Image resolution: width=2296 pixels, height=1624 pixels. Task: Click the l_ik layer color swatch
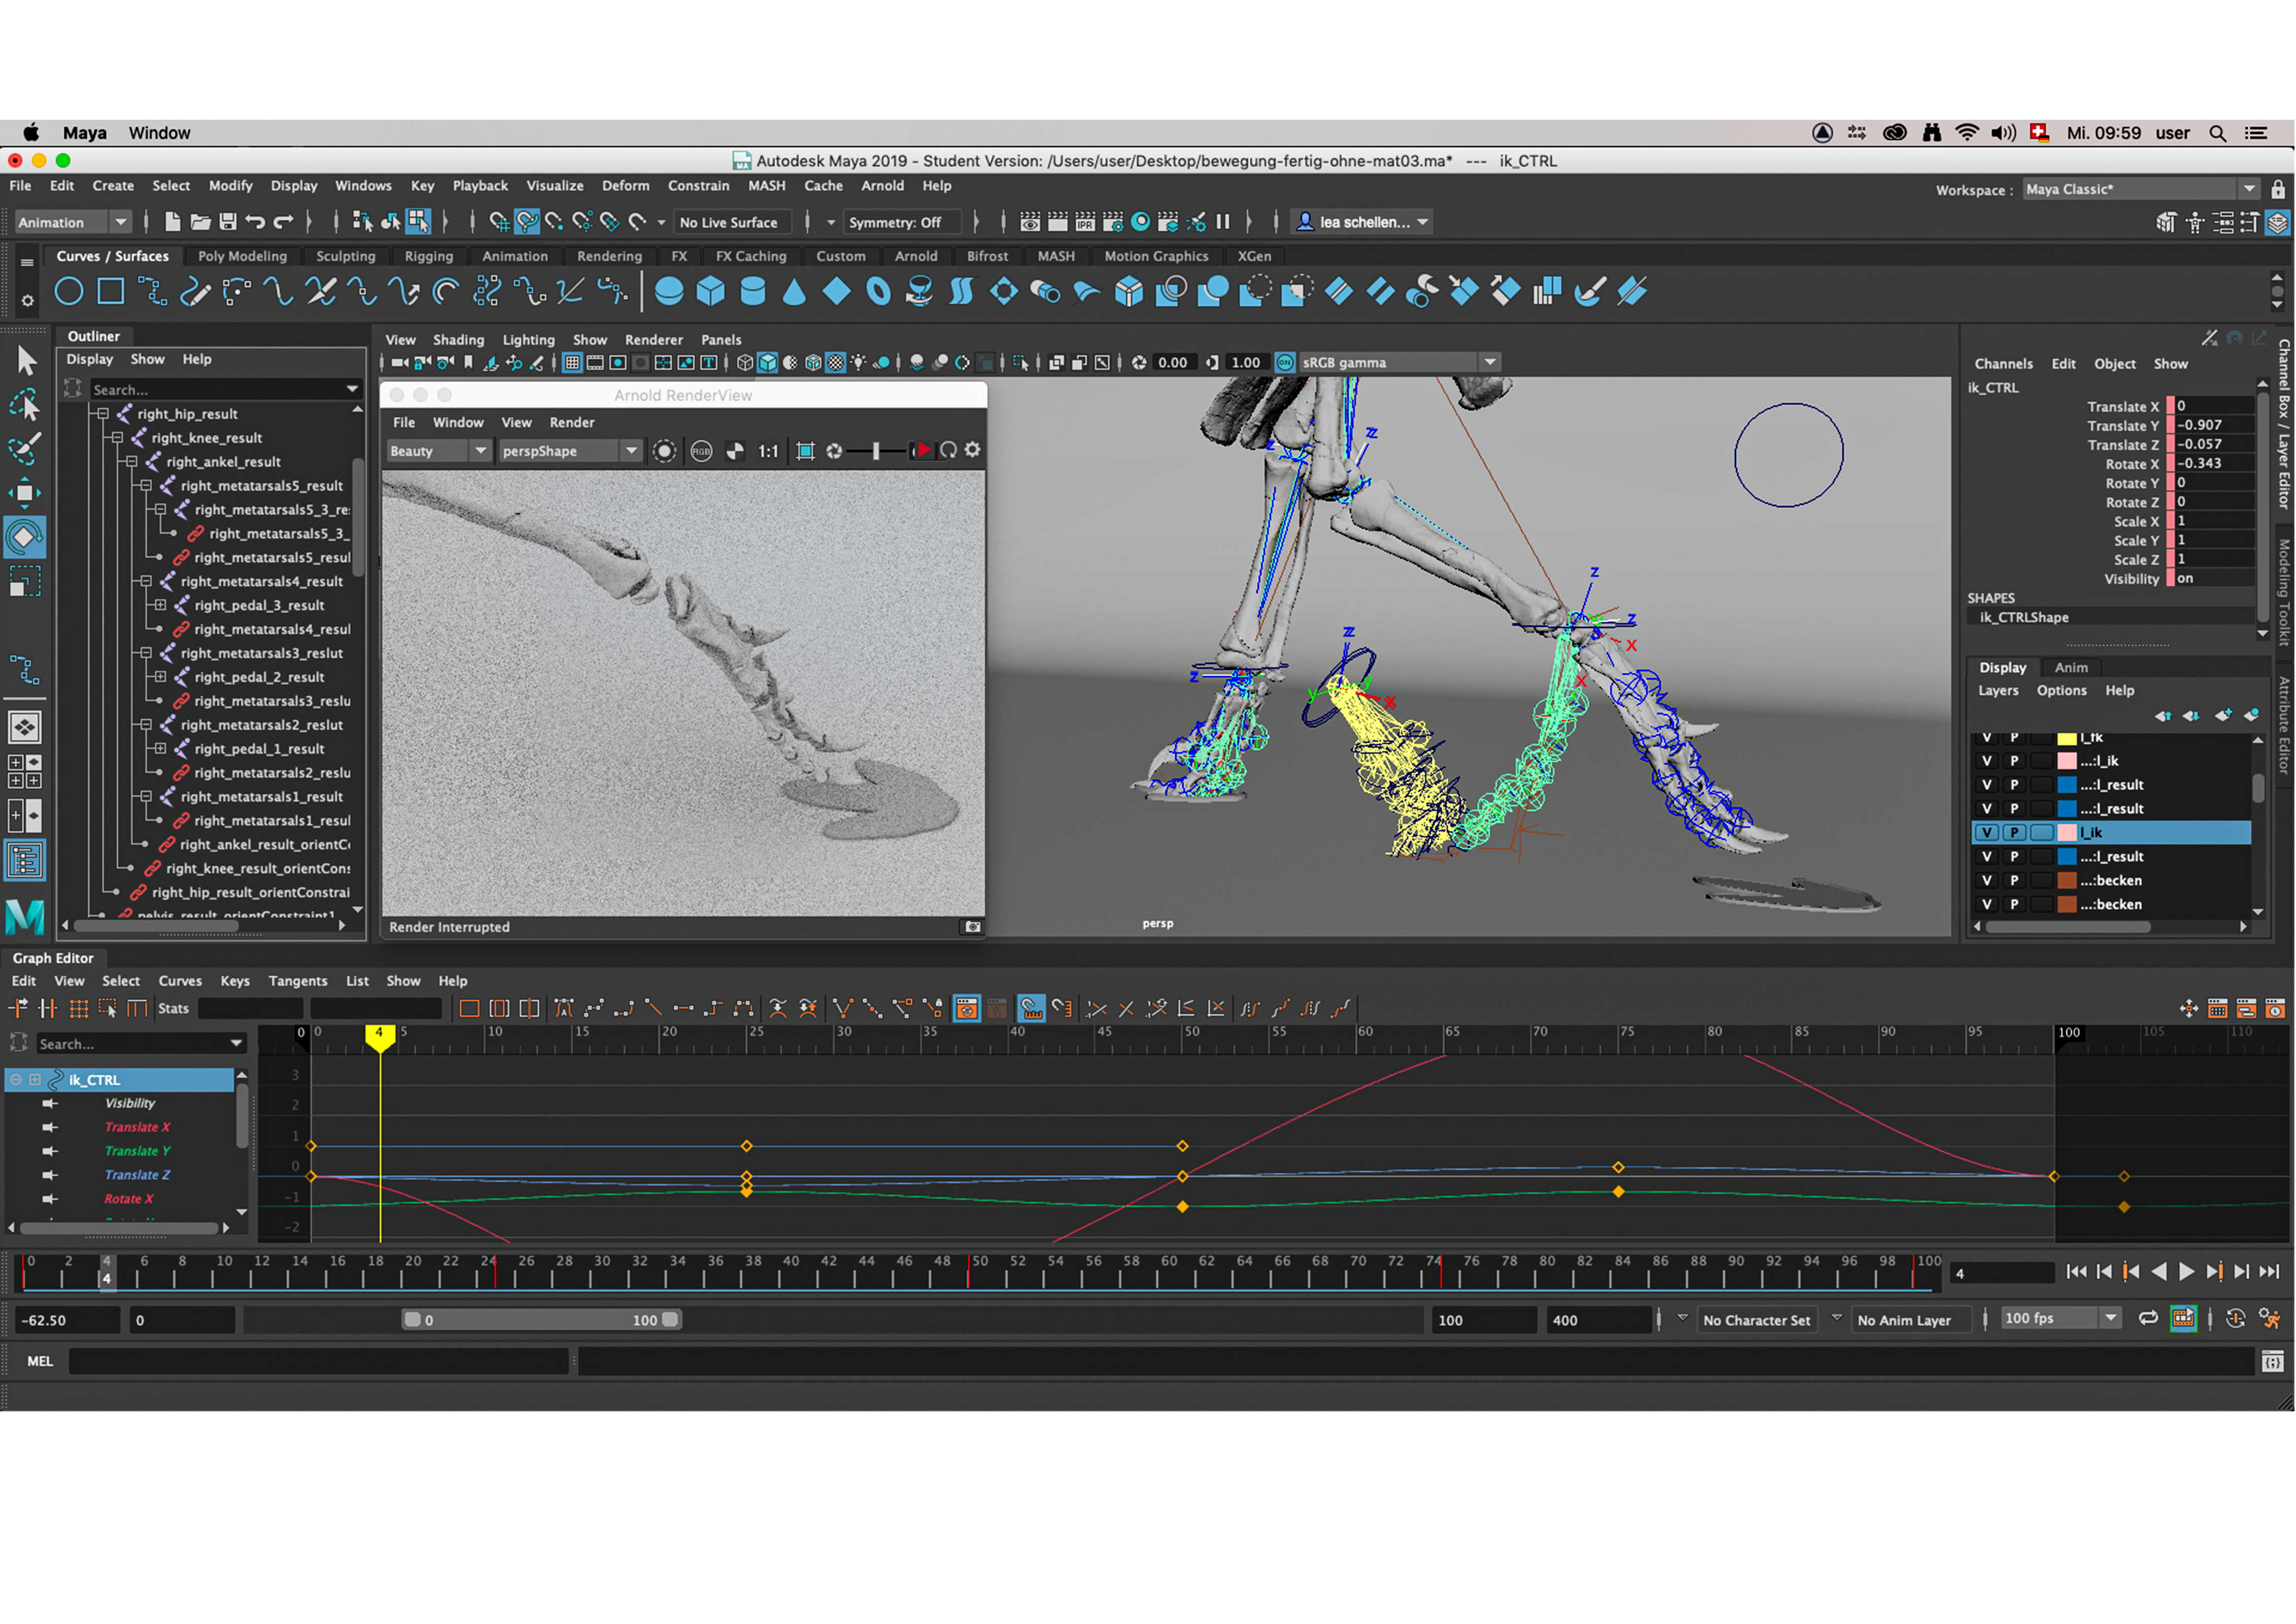2066,832
